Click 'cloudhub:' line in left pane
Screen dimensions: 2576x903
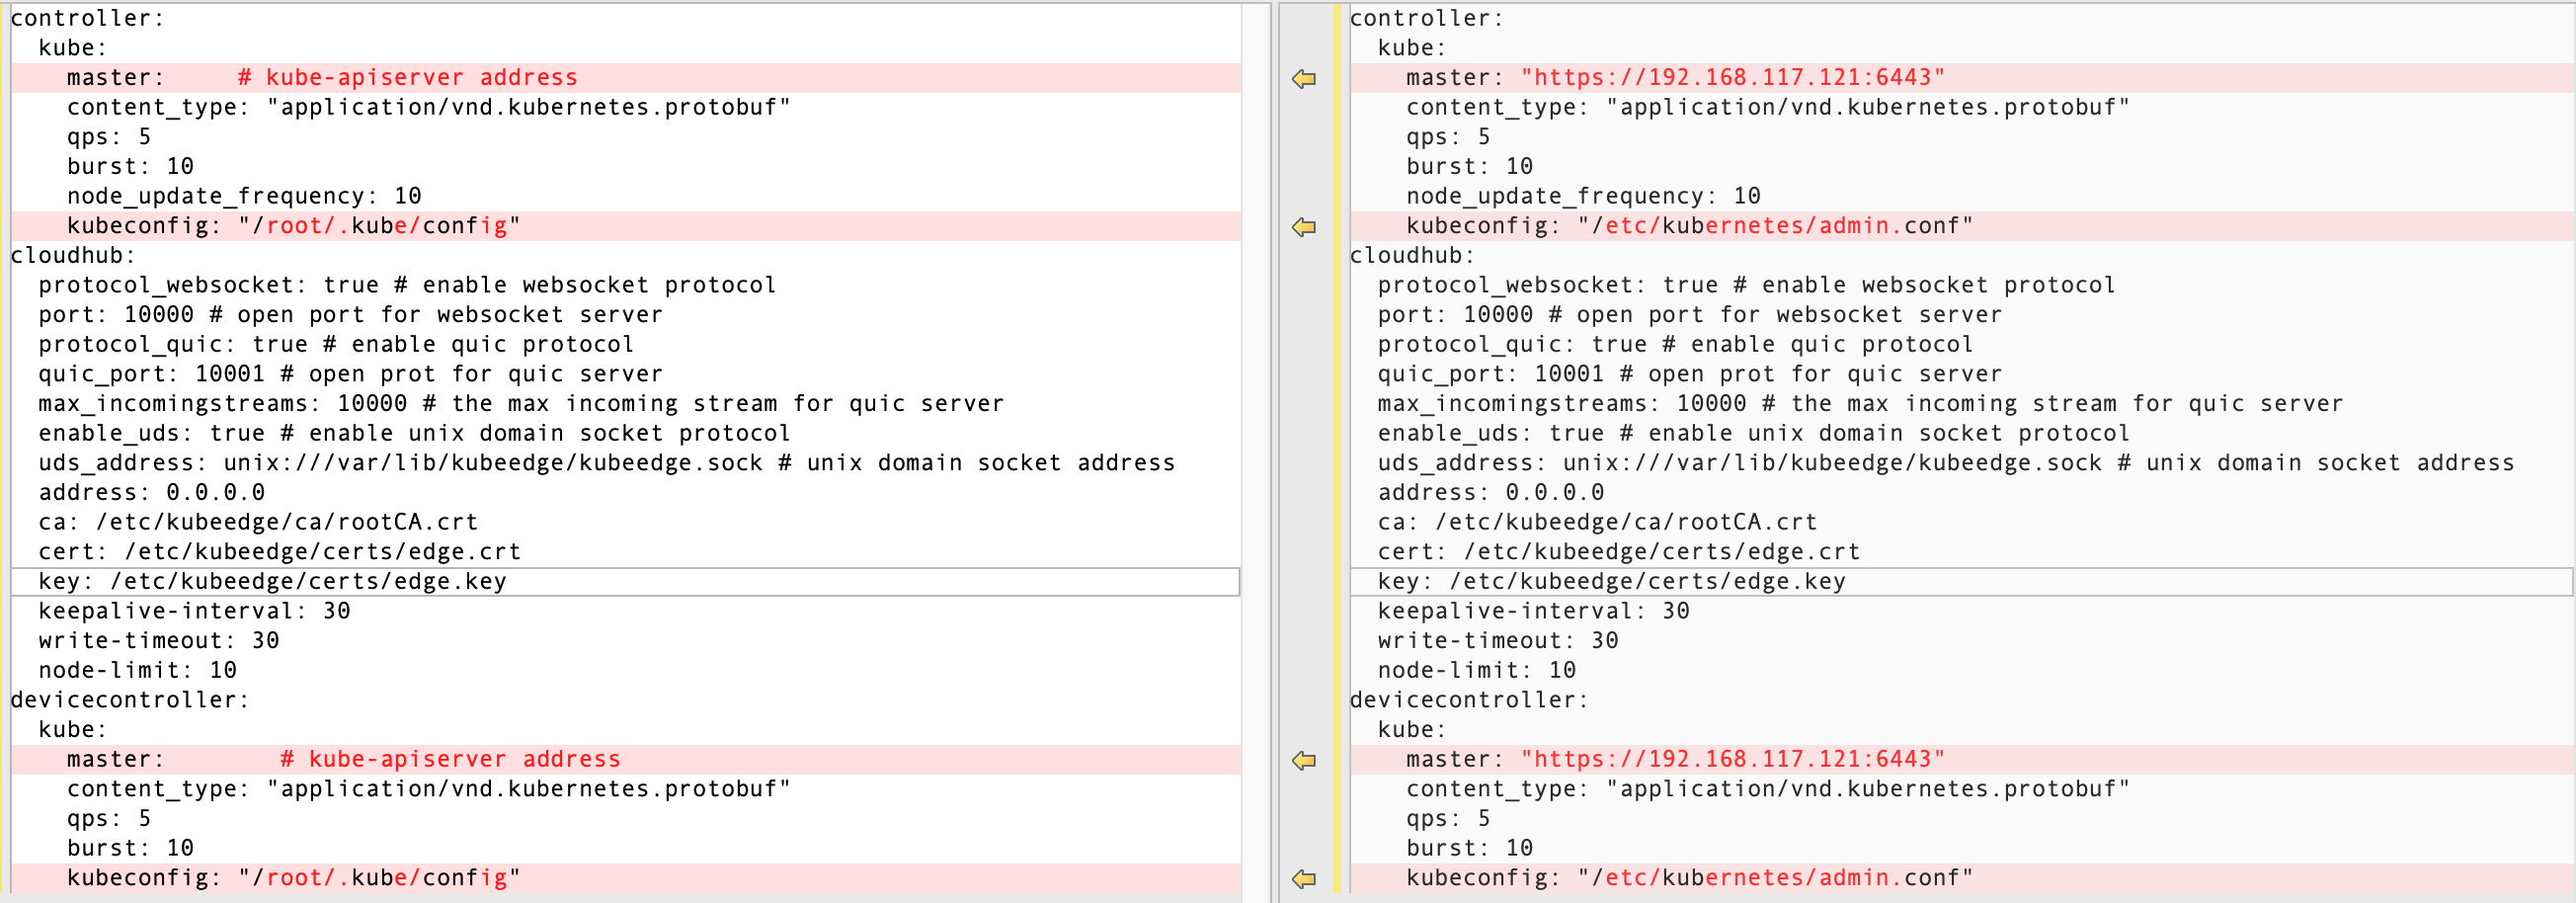click(x=73, y=255)
